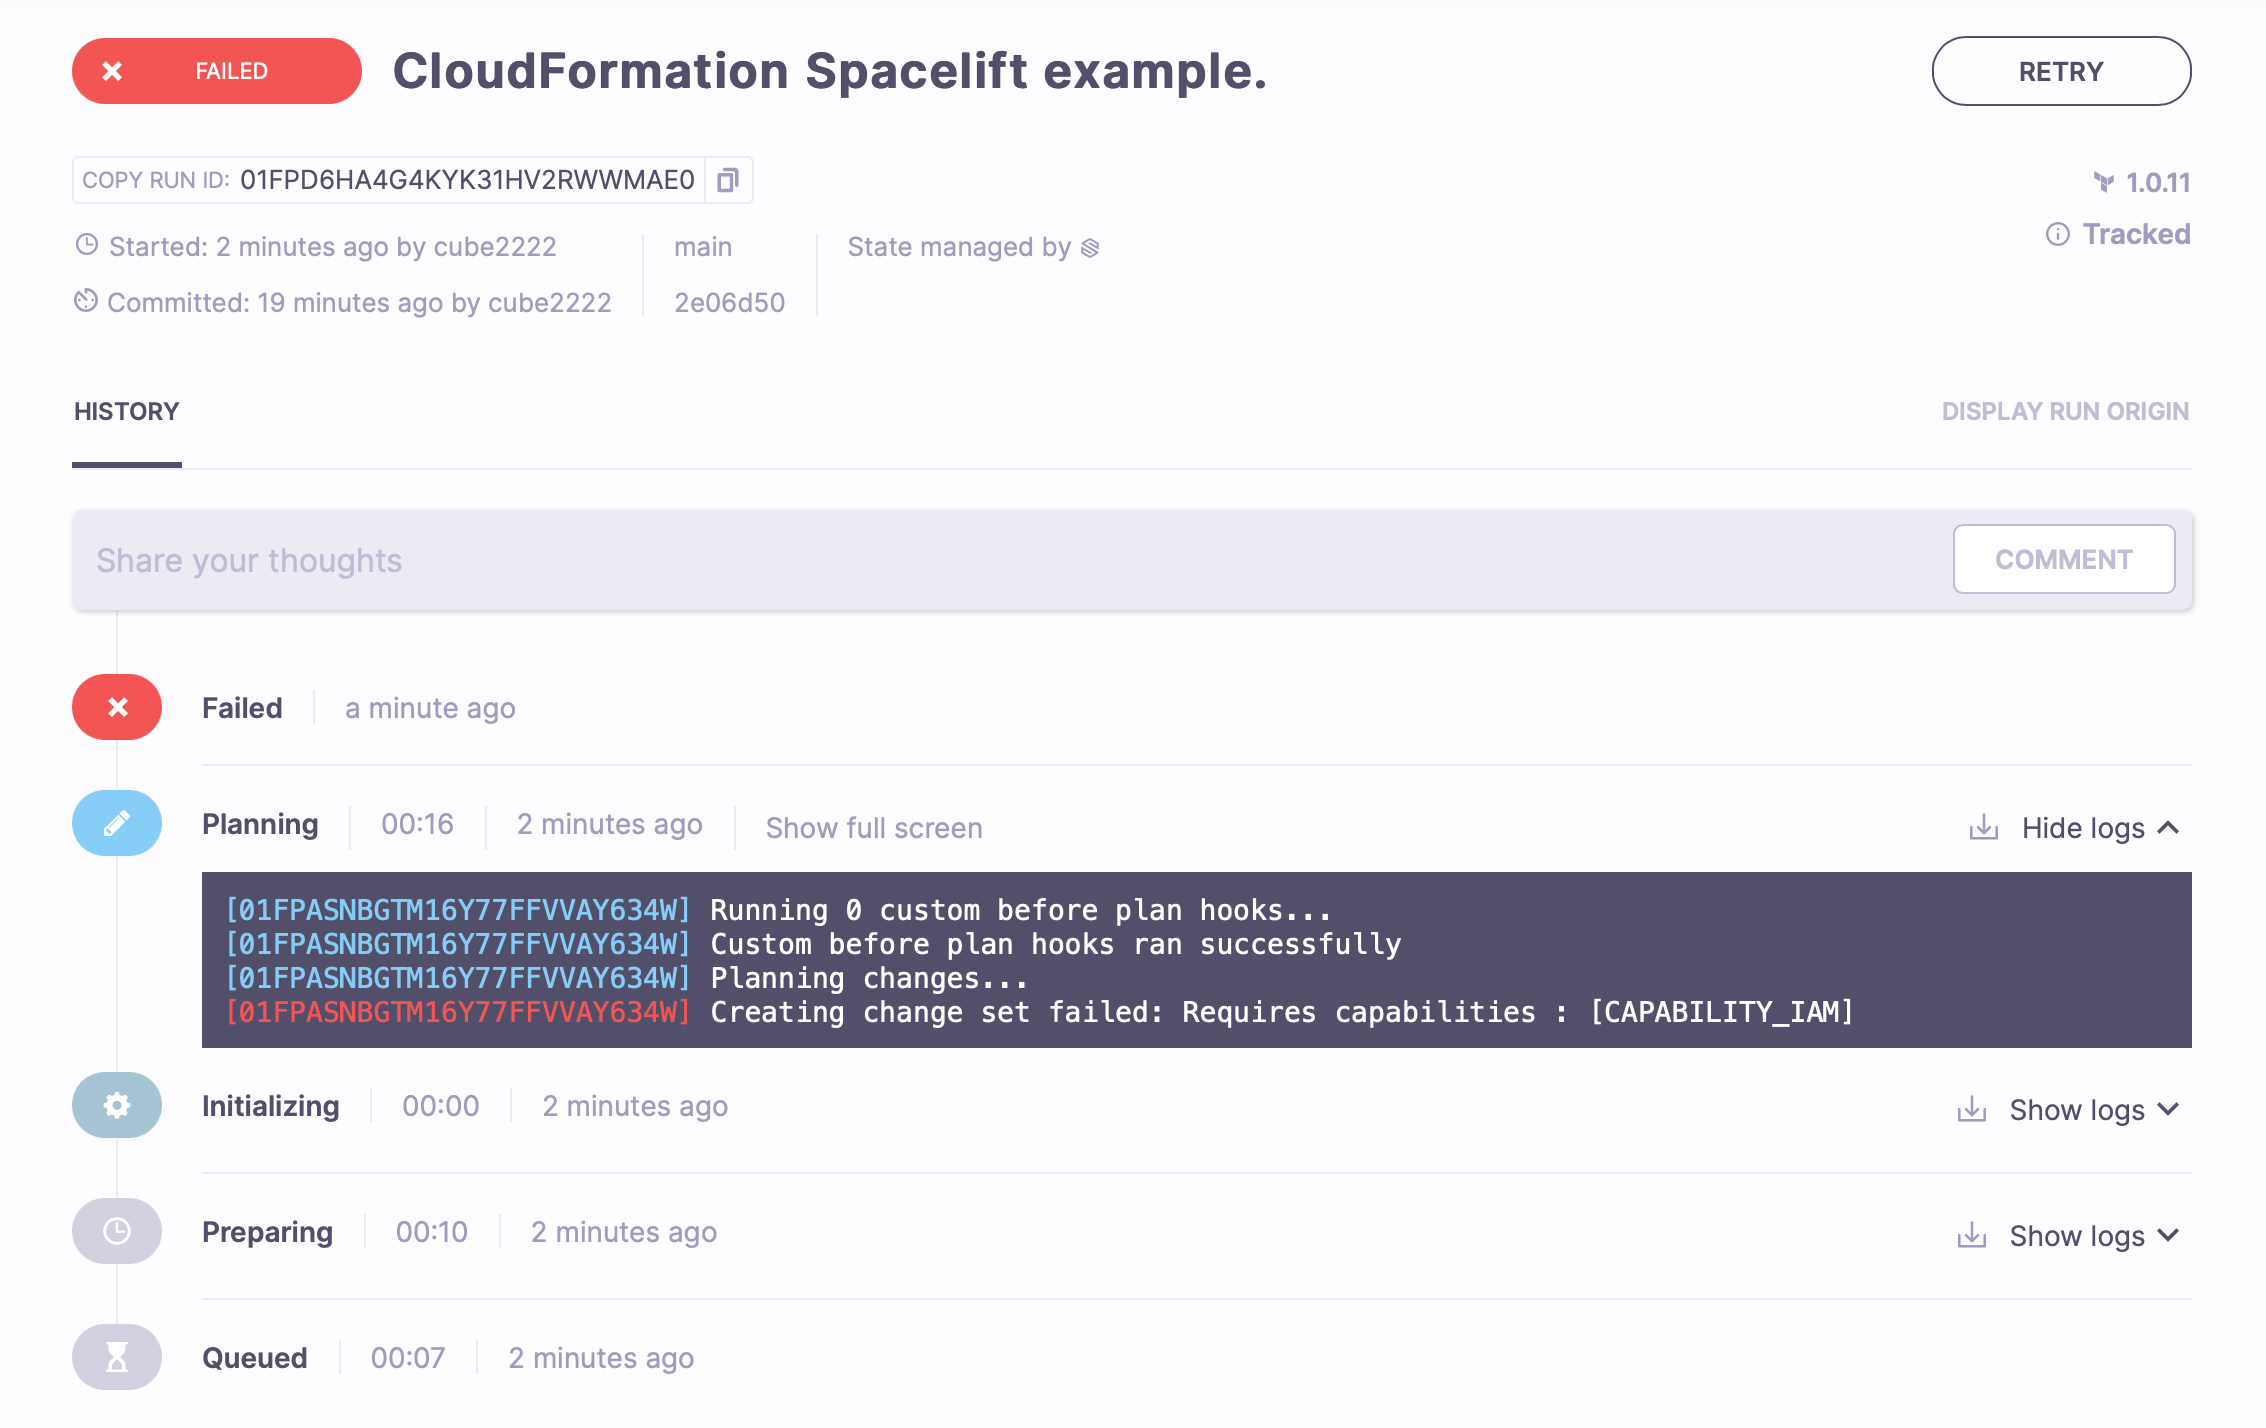This screenshot has height=1428, width=2266.
Task: Click the State managed by icon
Action: point(1089,247)
